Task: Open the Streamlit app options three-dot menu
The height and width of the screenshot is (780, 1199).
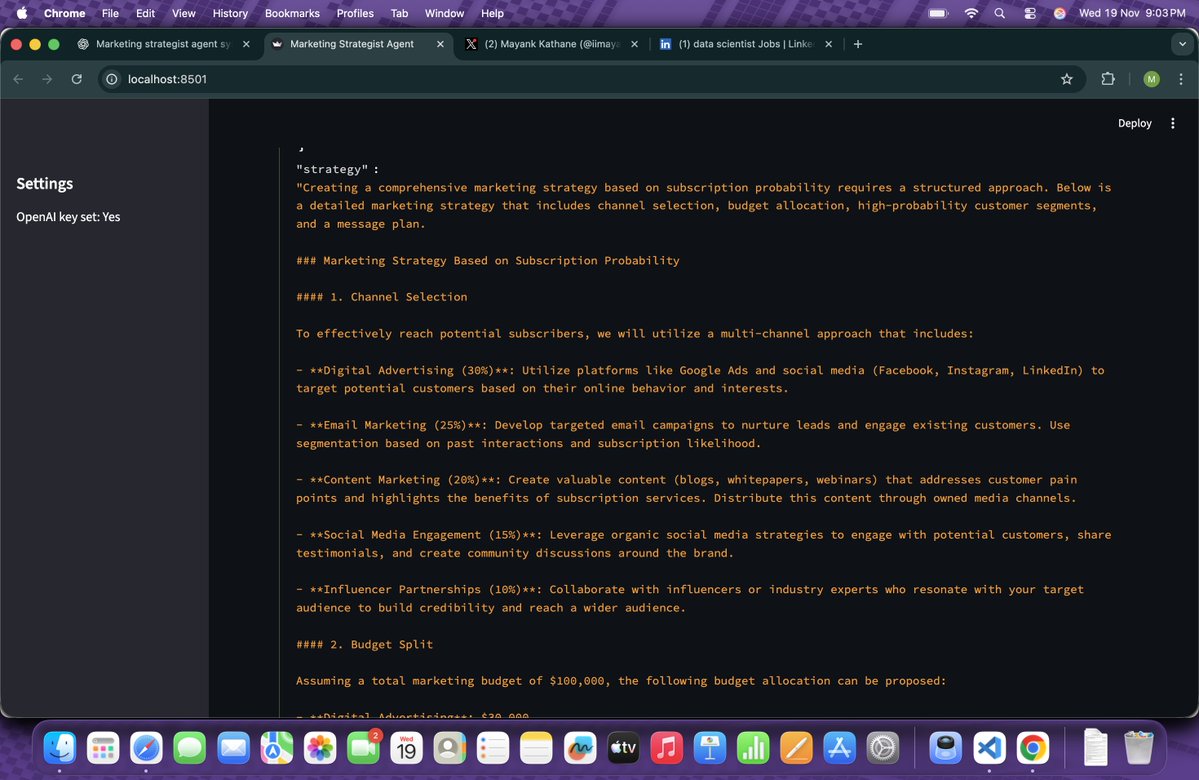Action: pos(1172,122)
